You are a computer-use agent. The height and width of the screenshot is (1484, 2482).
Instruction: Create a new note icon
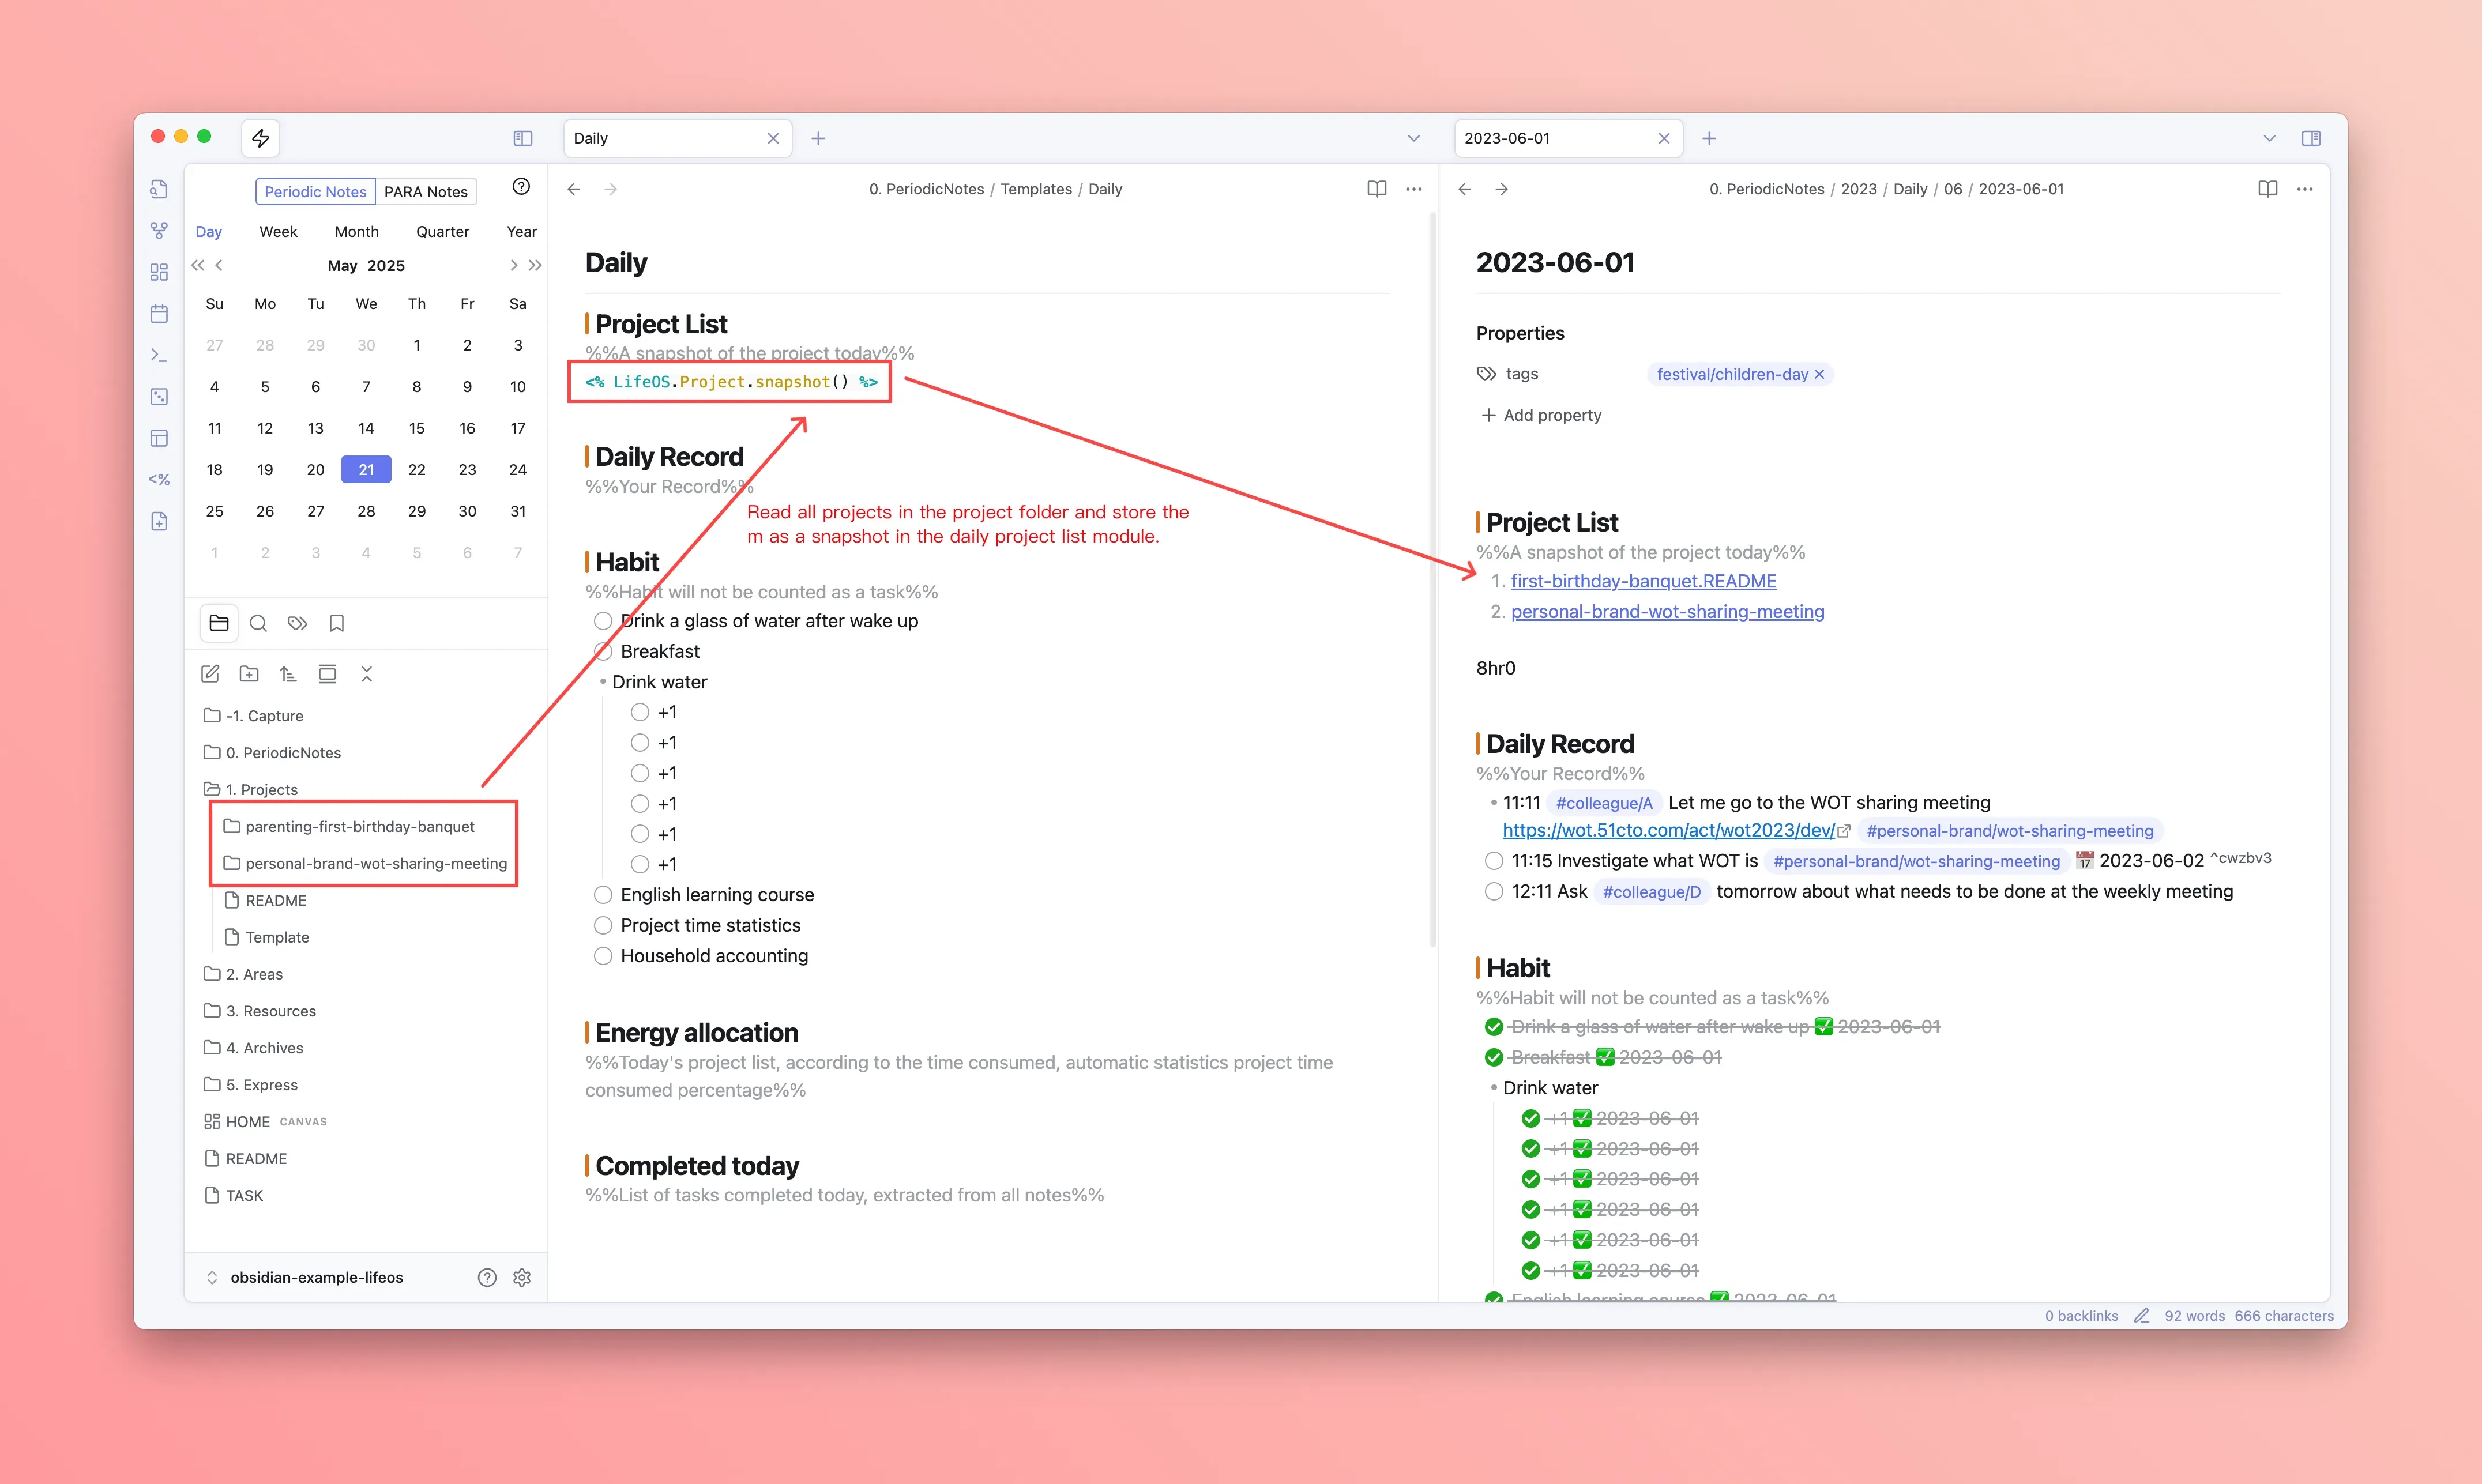tap(210, 674)
